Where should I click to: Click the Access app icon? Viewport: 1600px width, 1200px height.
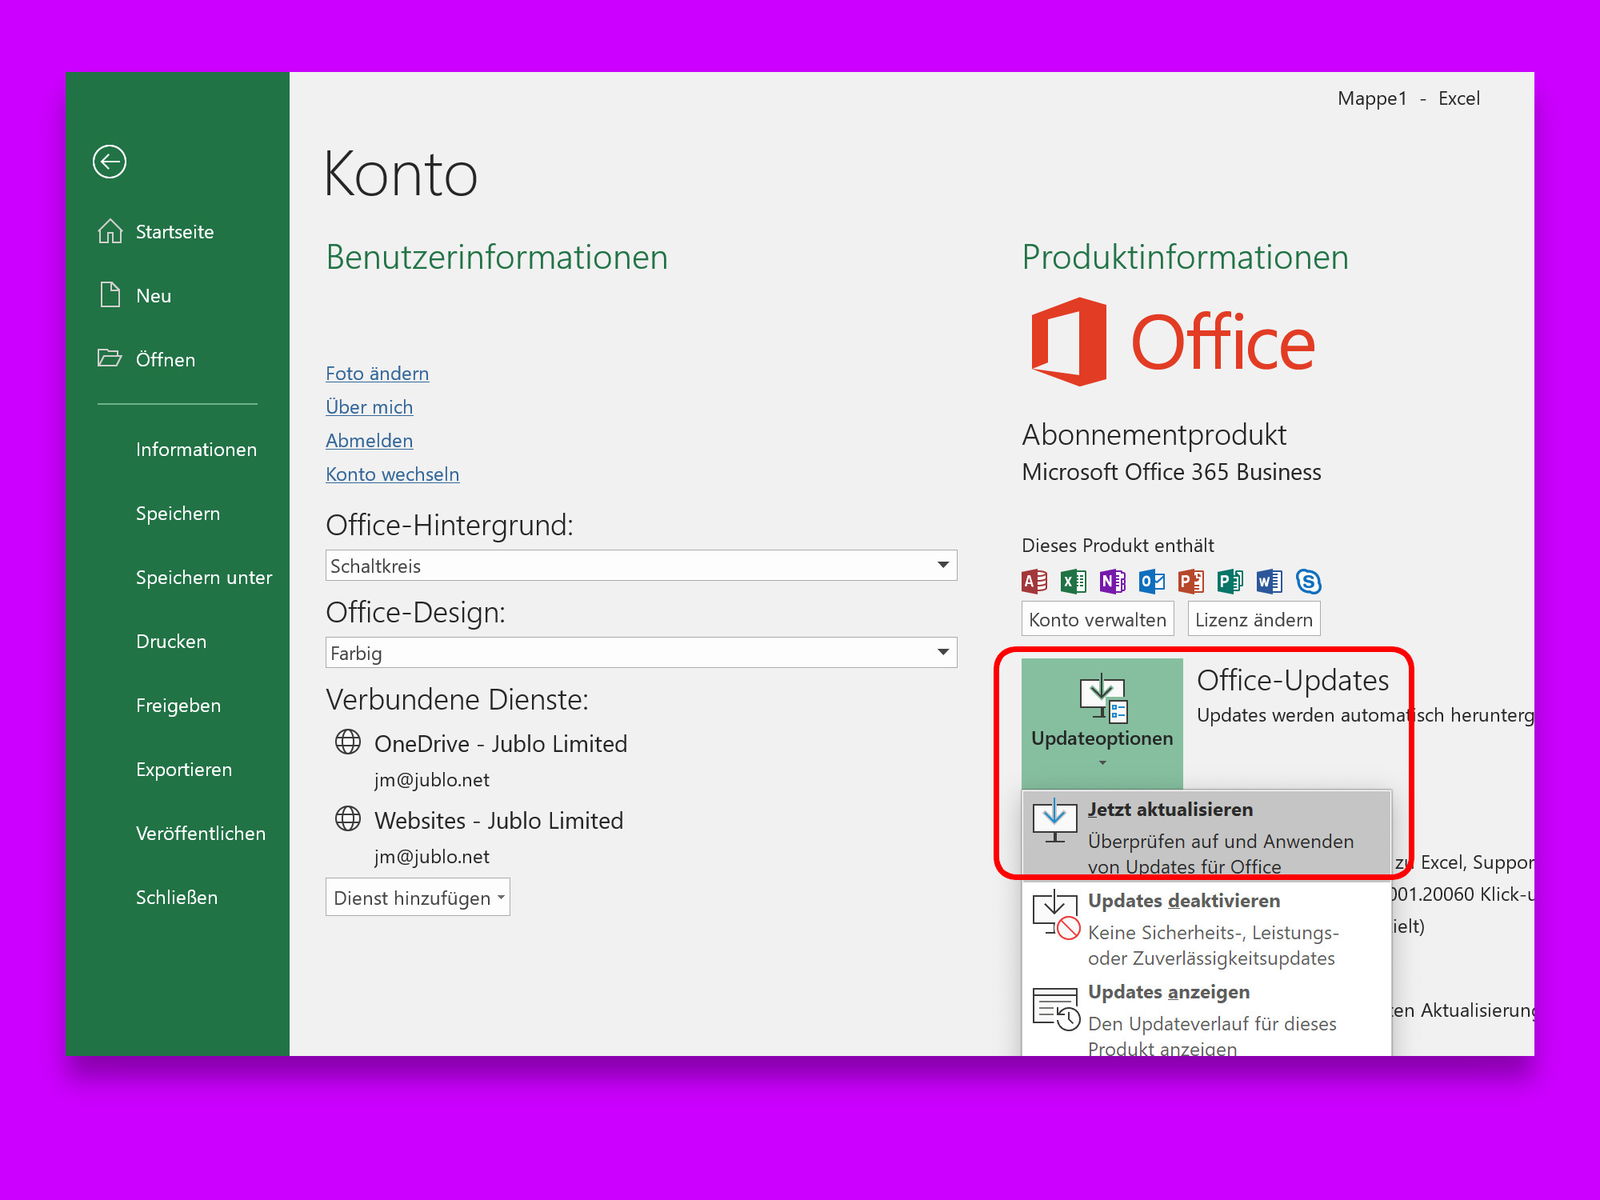coord(1034,581)
